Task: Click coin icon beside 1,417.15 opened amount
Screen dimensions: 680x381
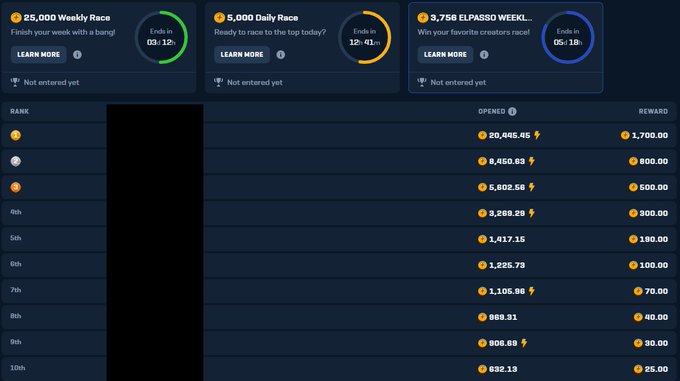Action: tap(482, 239)
